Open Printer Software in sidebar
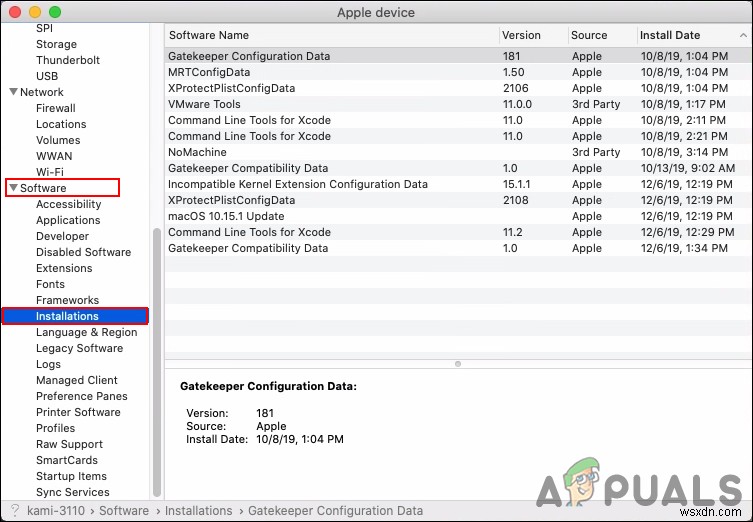 [x=78, y=412]
